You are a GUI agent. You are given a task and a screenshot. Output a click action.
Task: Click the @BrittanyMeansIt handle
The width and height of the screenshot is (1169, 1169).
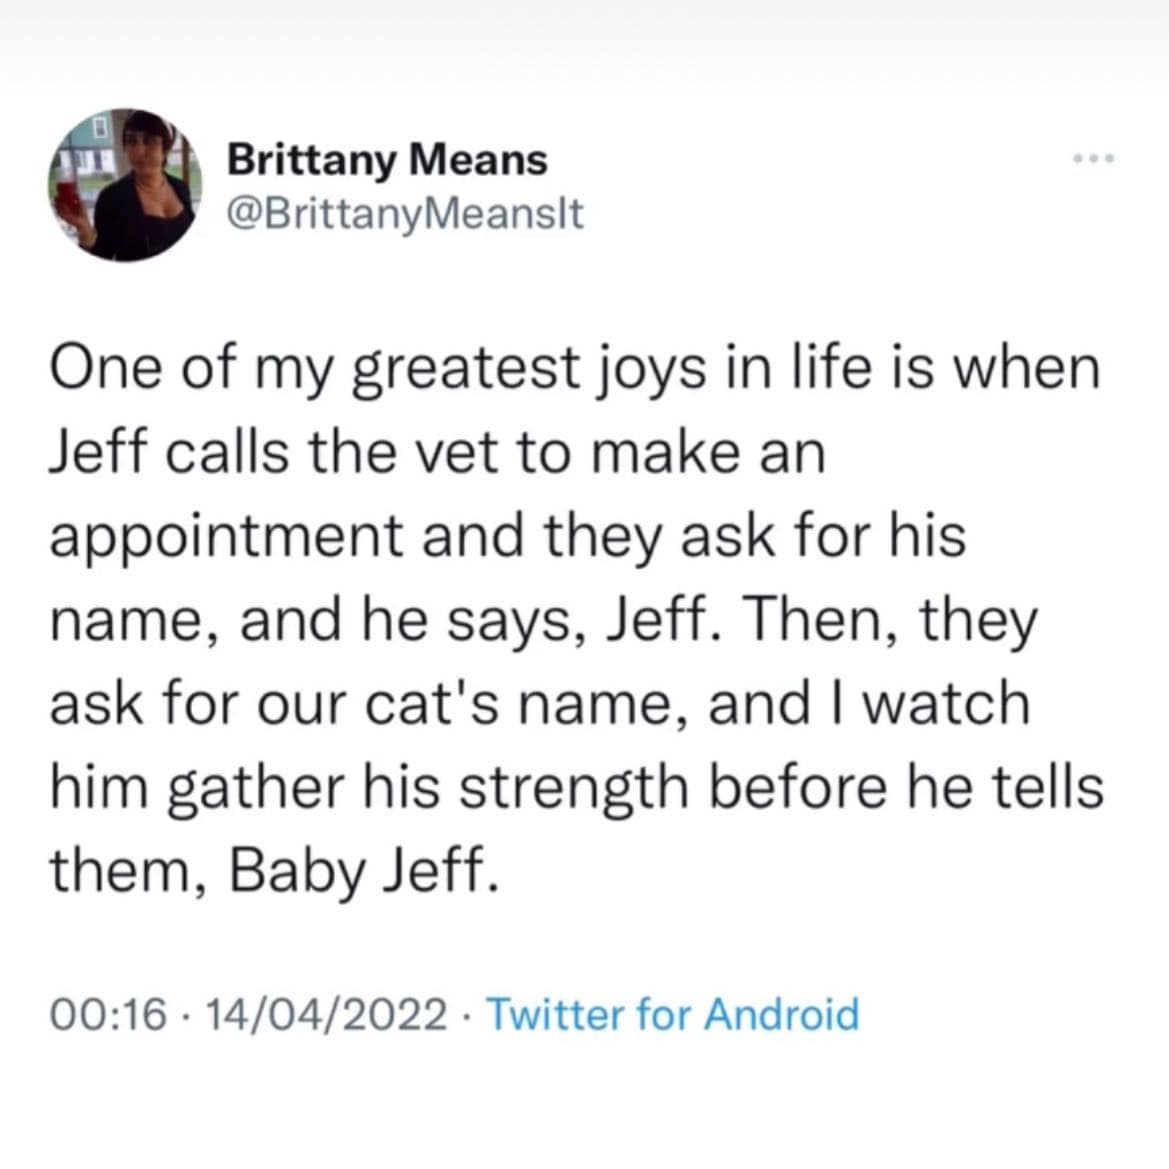coord(404,212)
